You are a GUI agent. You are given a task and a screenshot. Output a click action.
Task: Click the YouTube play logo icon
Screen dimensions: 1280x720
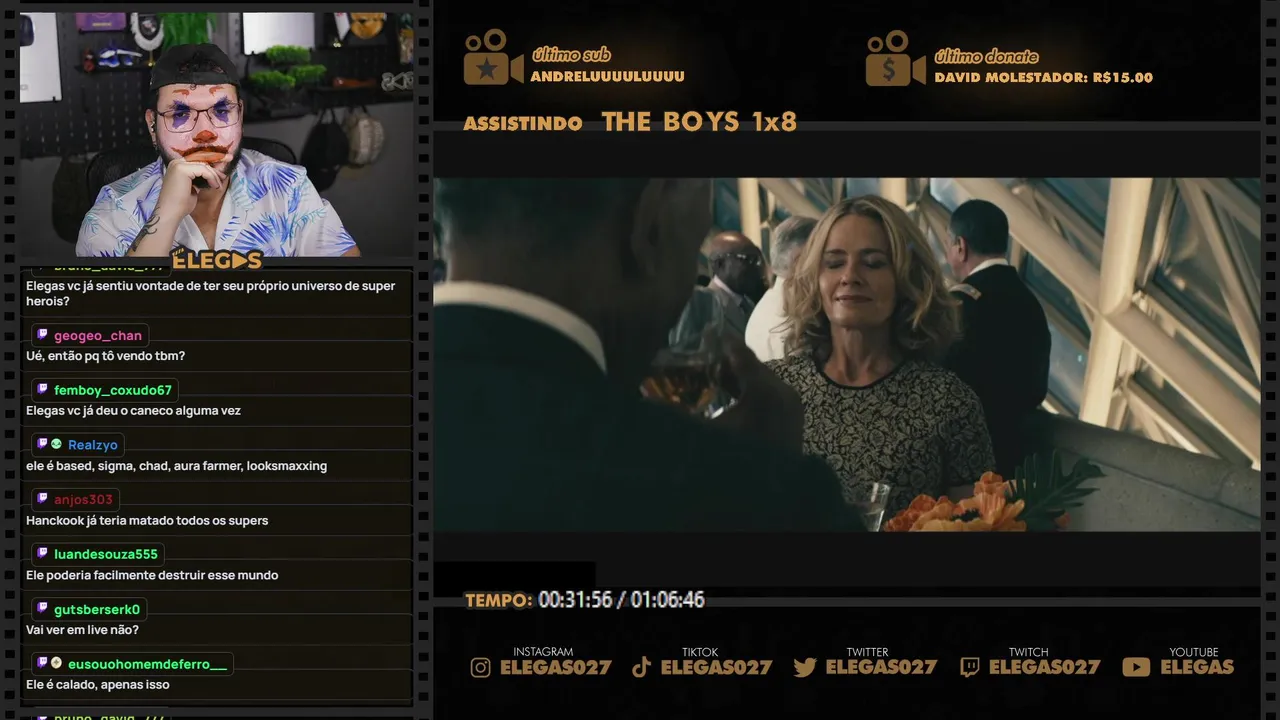(1136, 667)
